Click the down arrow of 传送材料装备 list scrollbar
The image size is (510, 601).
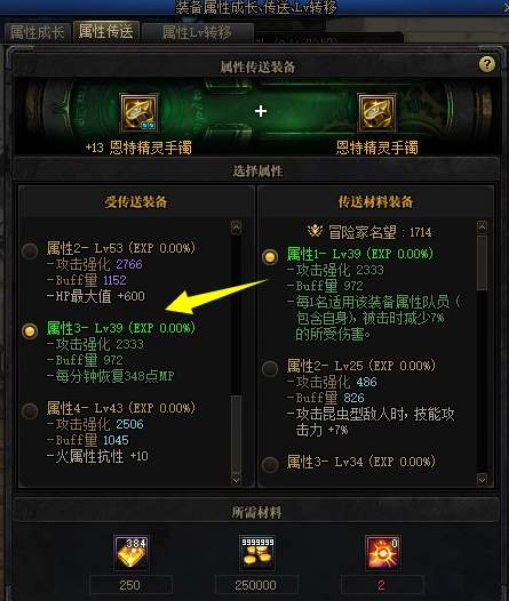point(482,479)
